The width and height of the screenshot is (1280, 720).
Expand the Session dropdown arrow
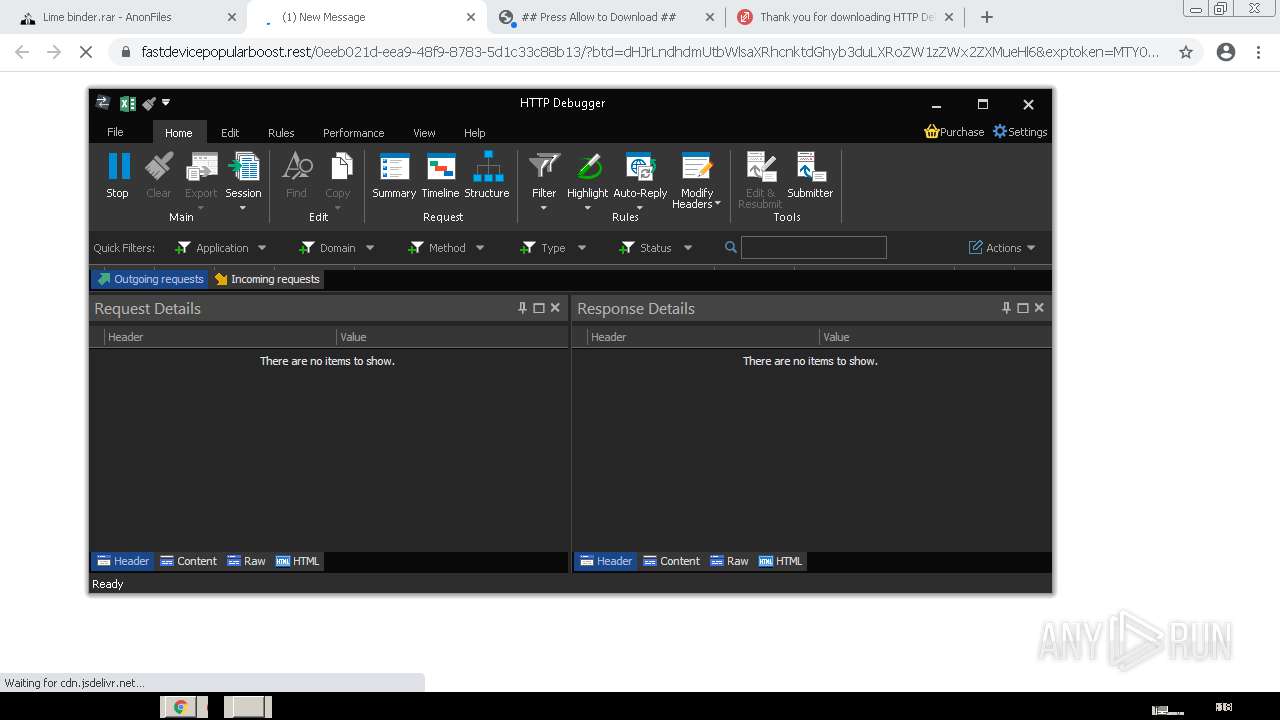243,208
